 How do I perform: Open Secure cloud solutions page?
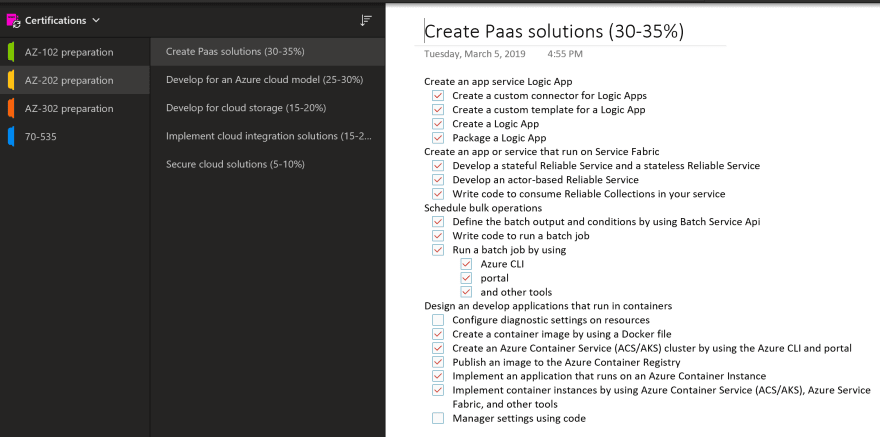[x=268, y=164]
